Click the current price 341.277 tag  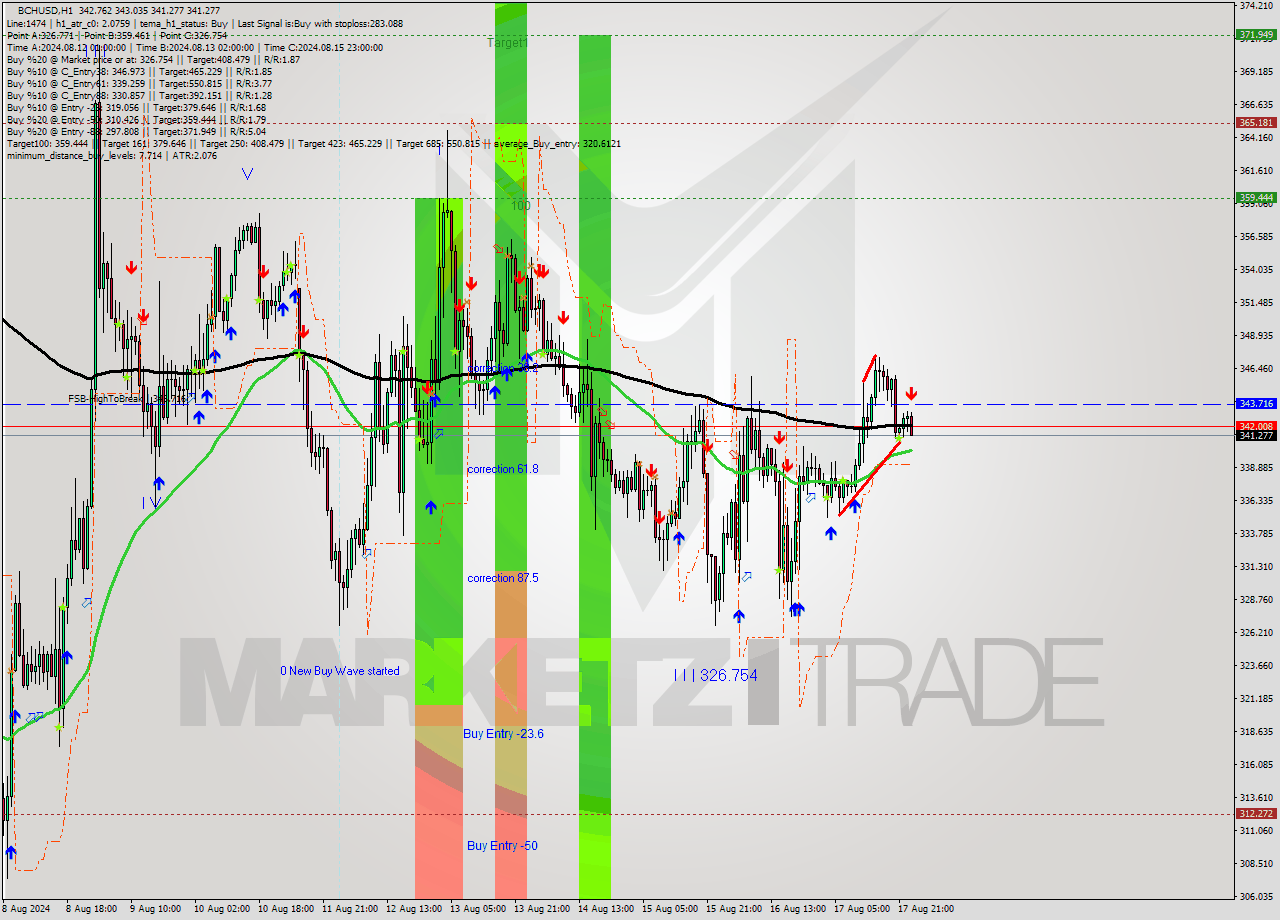tap(1256, 435)
